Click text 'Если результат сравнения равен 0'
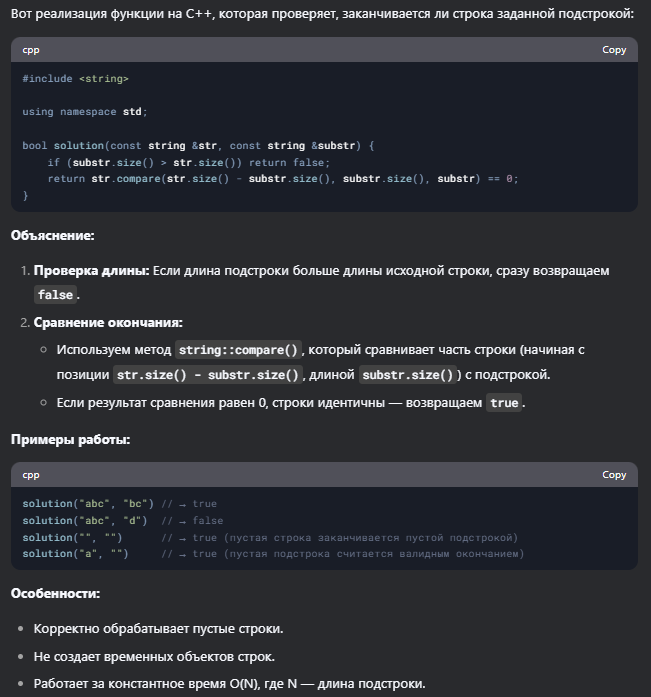The width and height of the screenshot is (651, 697). [162, 403]
